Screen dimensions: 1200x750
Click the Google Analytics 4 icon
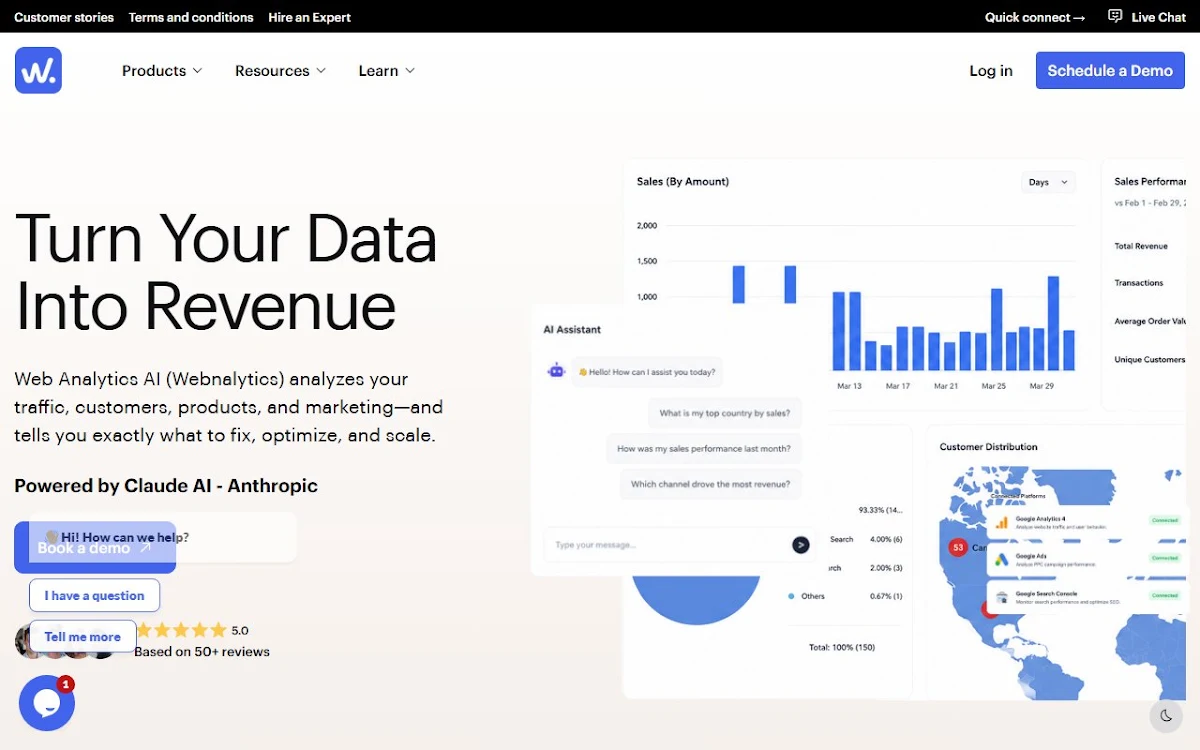point(1001,522)
